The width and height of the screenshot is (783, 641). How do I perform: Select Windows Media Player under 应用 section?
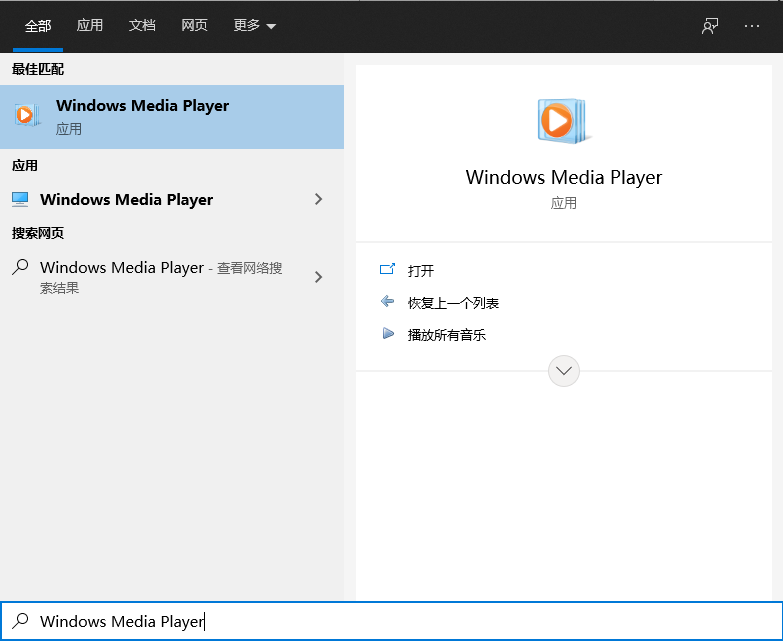pos(126,200)
